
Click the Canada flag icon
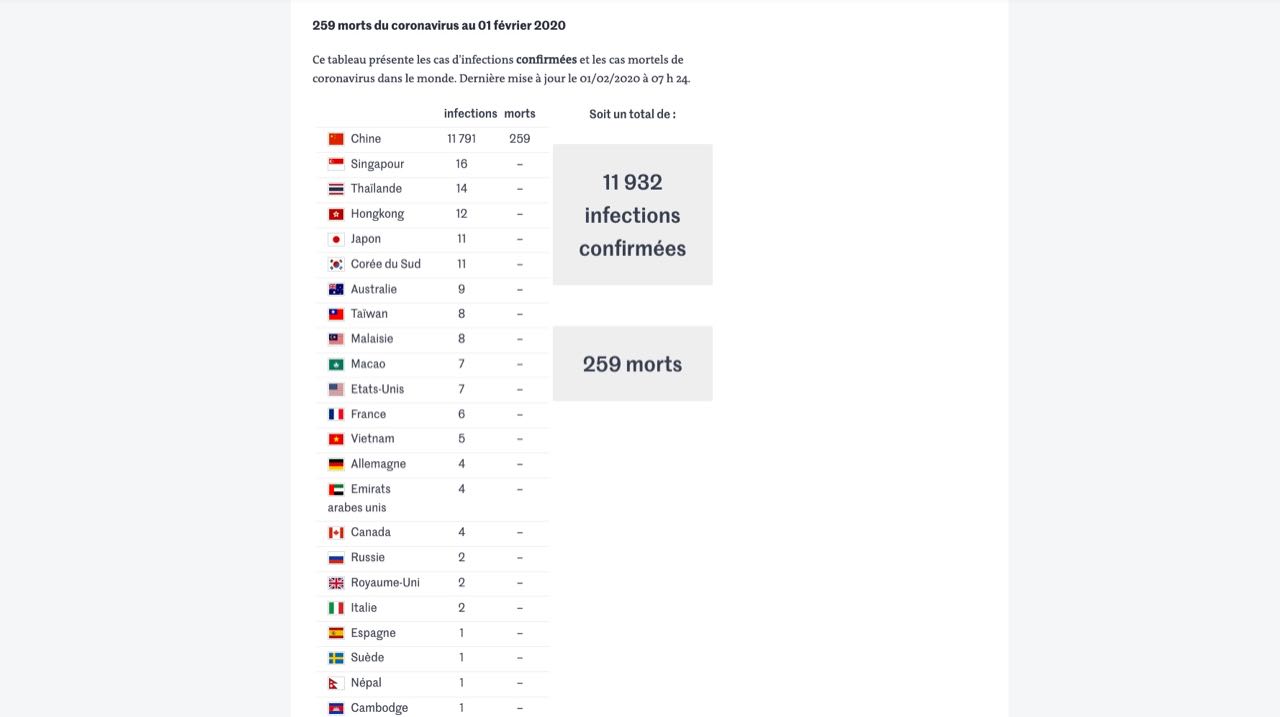click(x=336, y=533)
